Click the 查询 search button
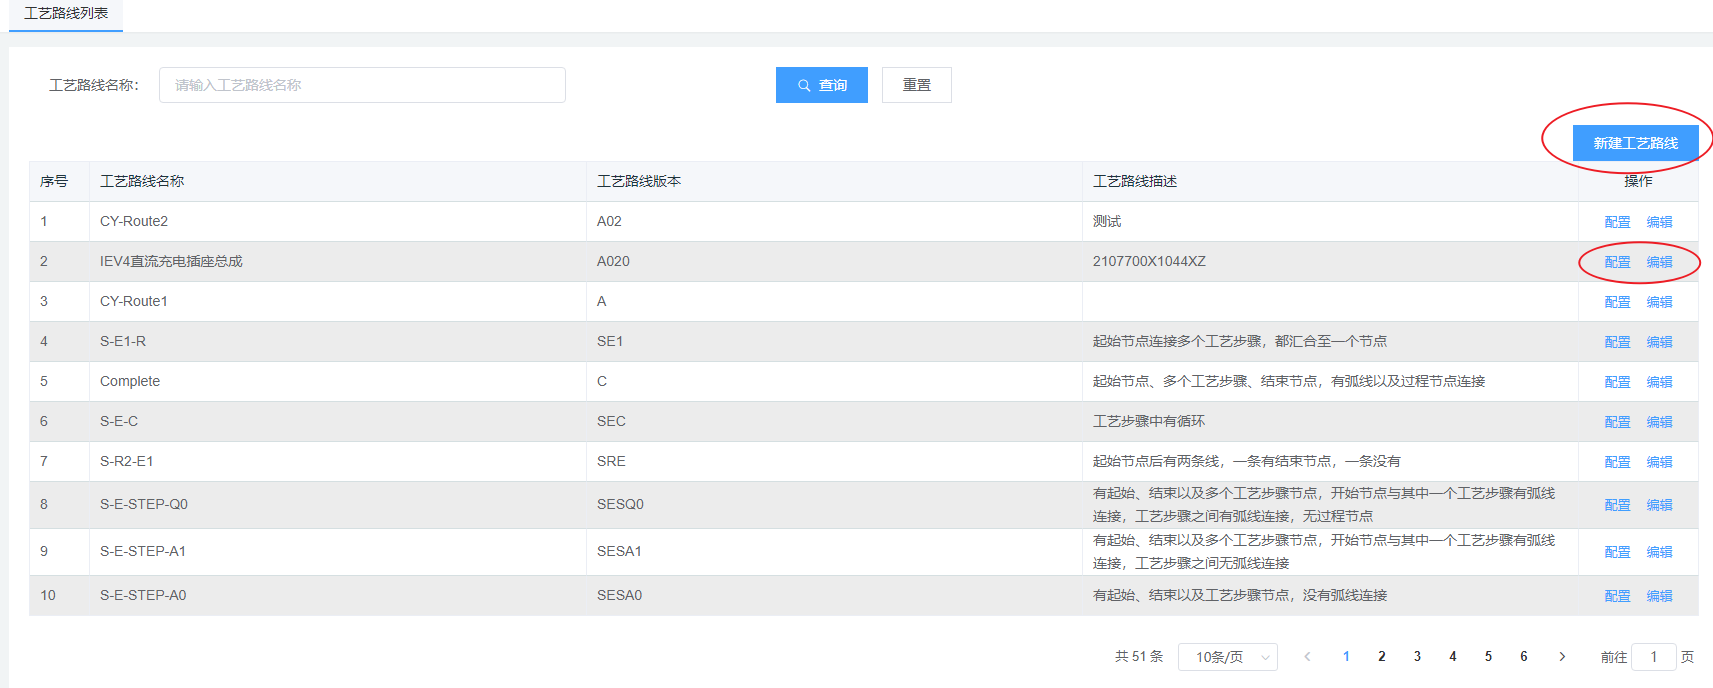Screen dimensions: 1713x688 [x=821, y=85]
